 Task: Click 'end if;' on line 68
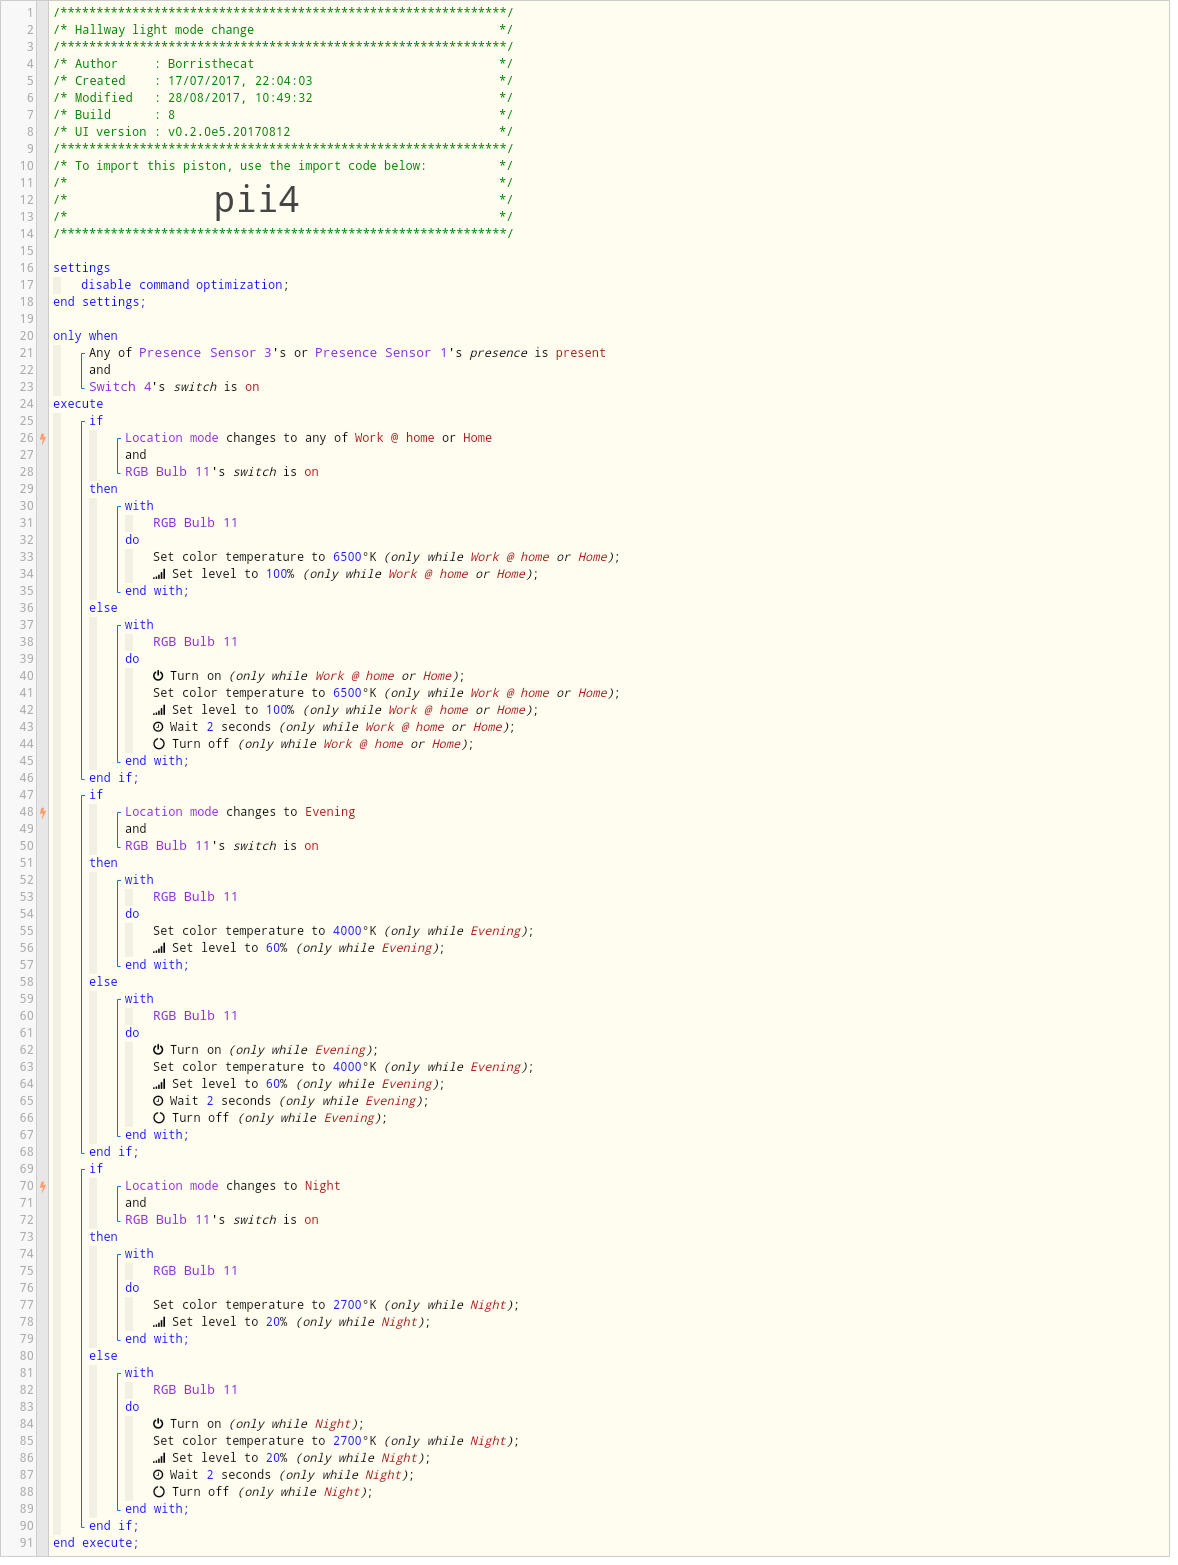point(114,1152)
